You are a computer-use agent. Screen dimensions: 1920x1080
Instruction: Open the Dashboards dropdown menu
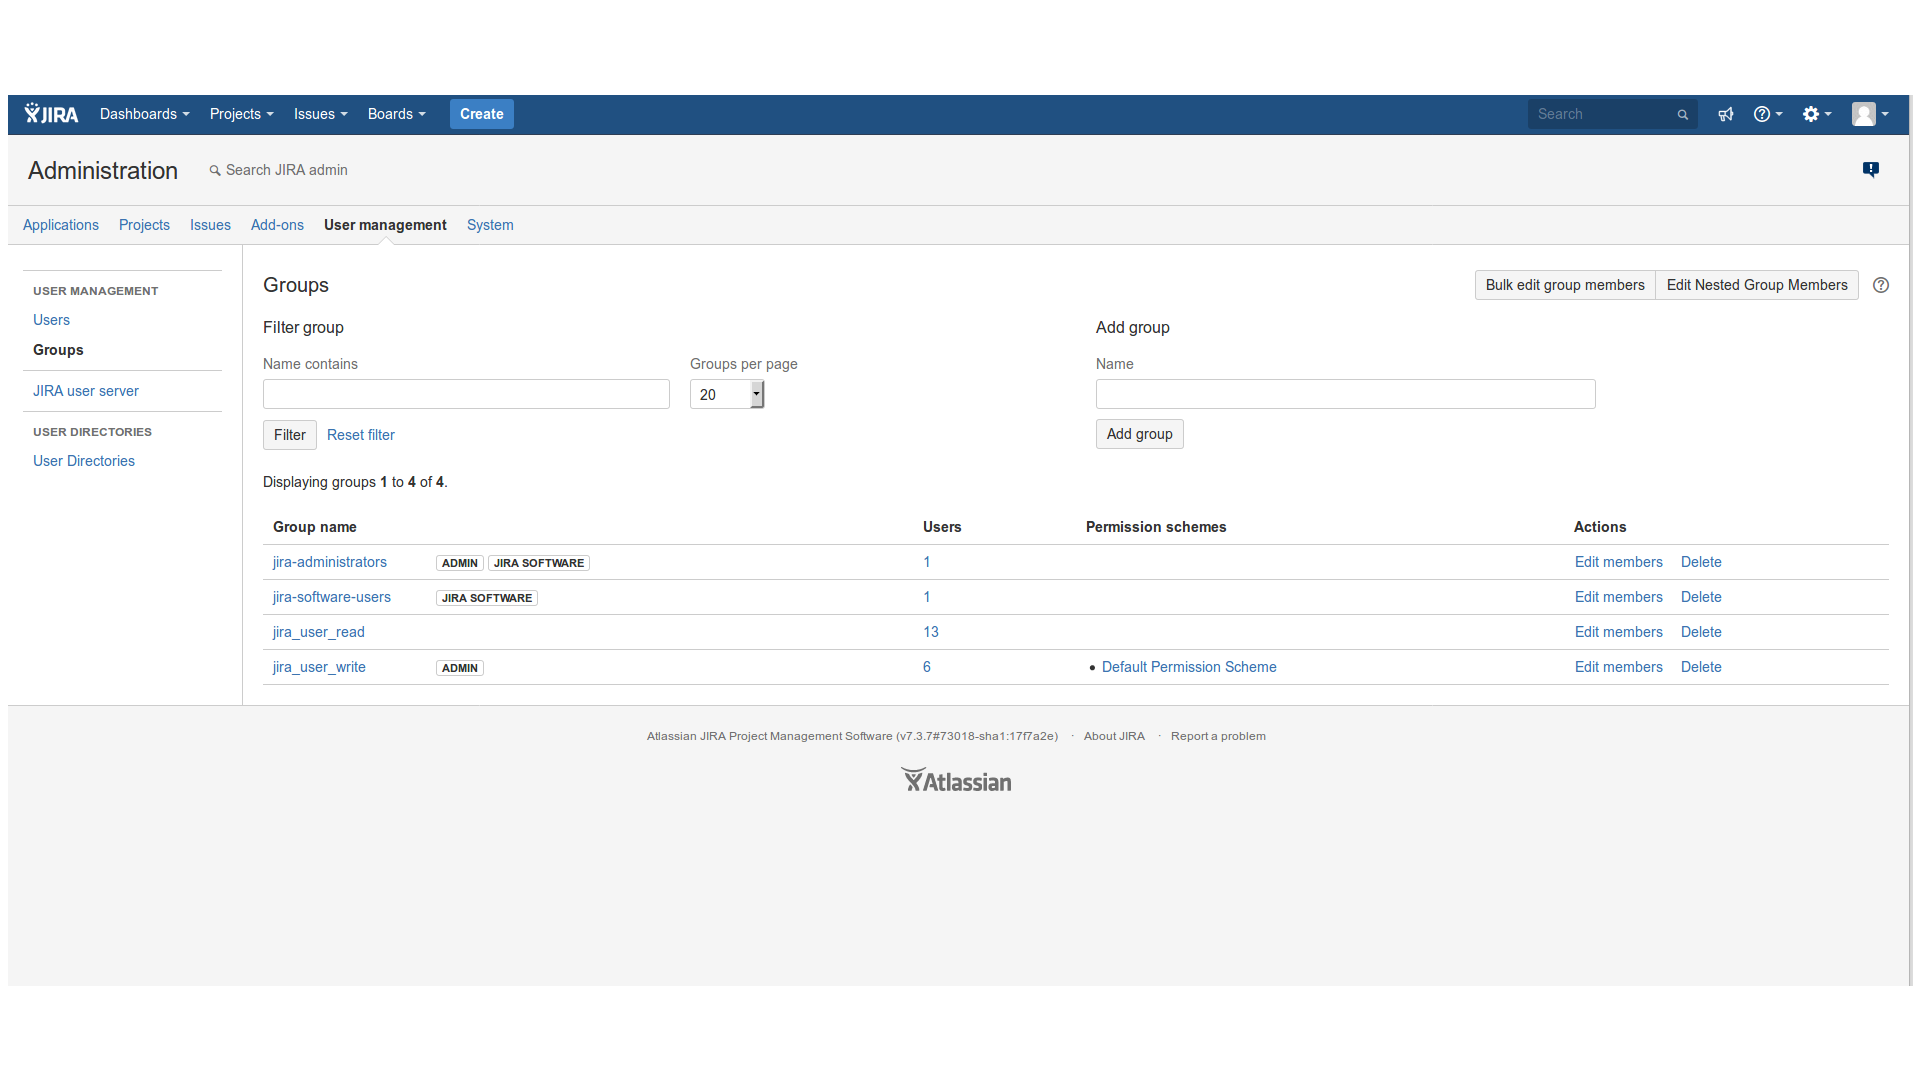click(144, 114)
